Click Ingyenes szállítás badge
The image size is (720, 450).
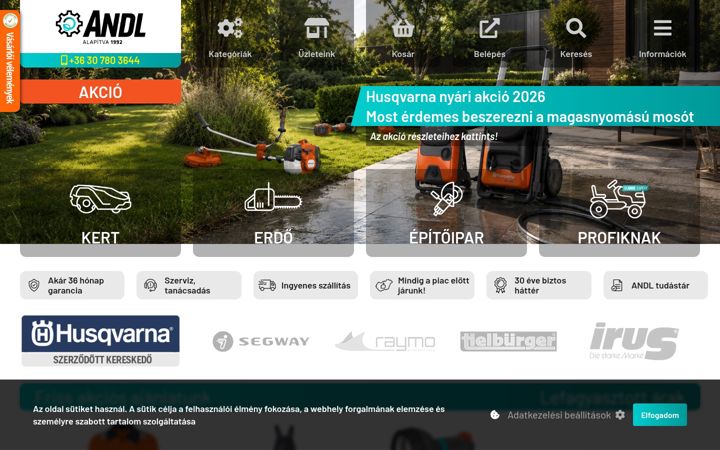(305, 285)
